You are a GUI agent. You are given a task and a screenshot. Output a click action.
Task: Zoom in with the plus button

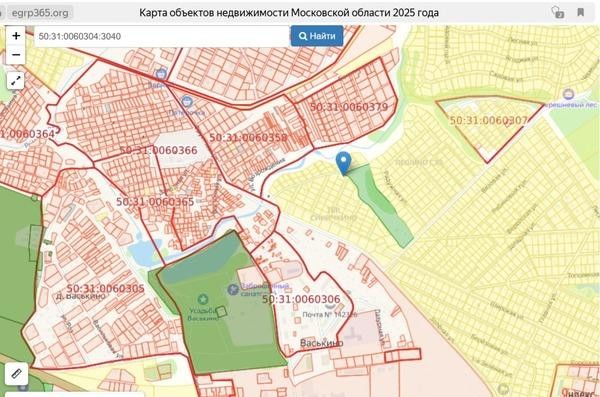coord(16,36)
